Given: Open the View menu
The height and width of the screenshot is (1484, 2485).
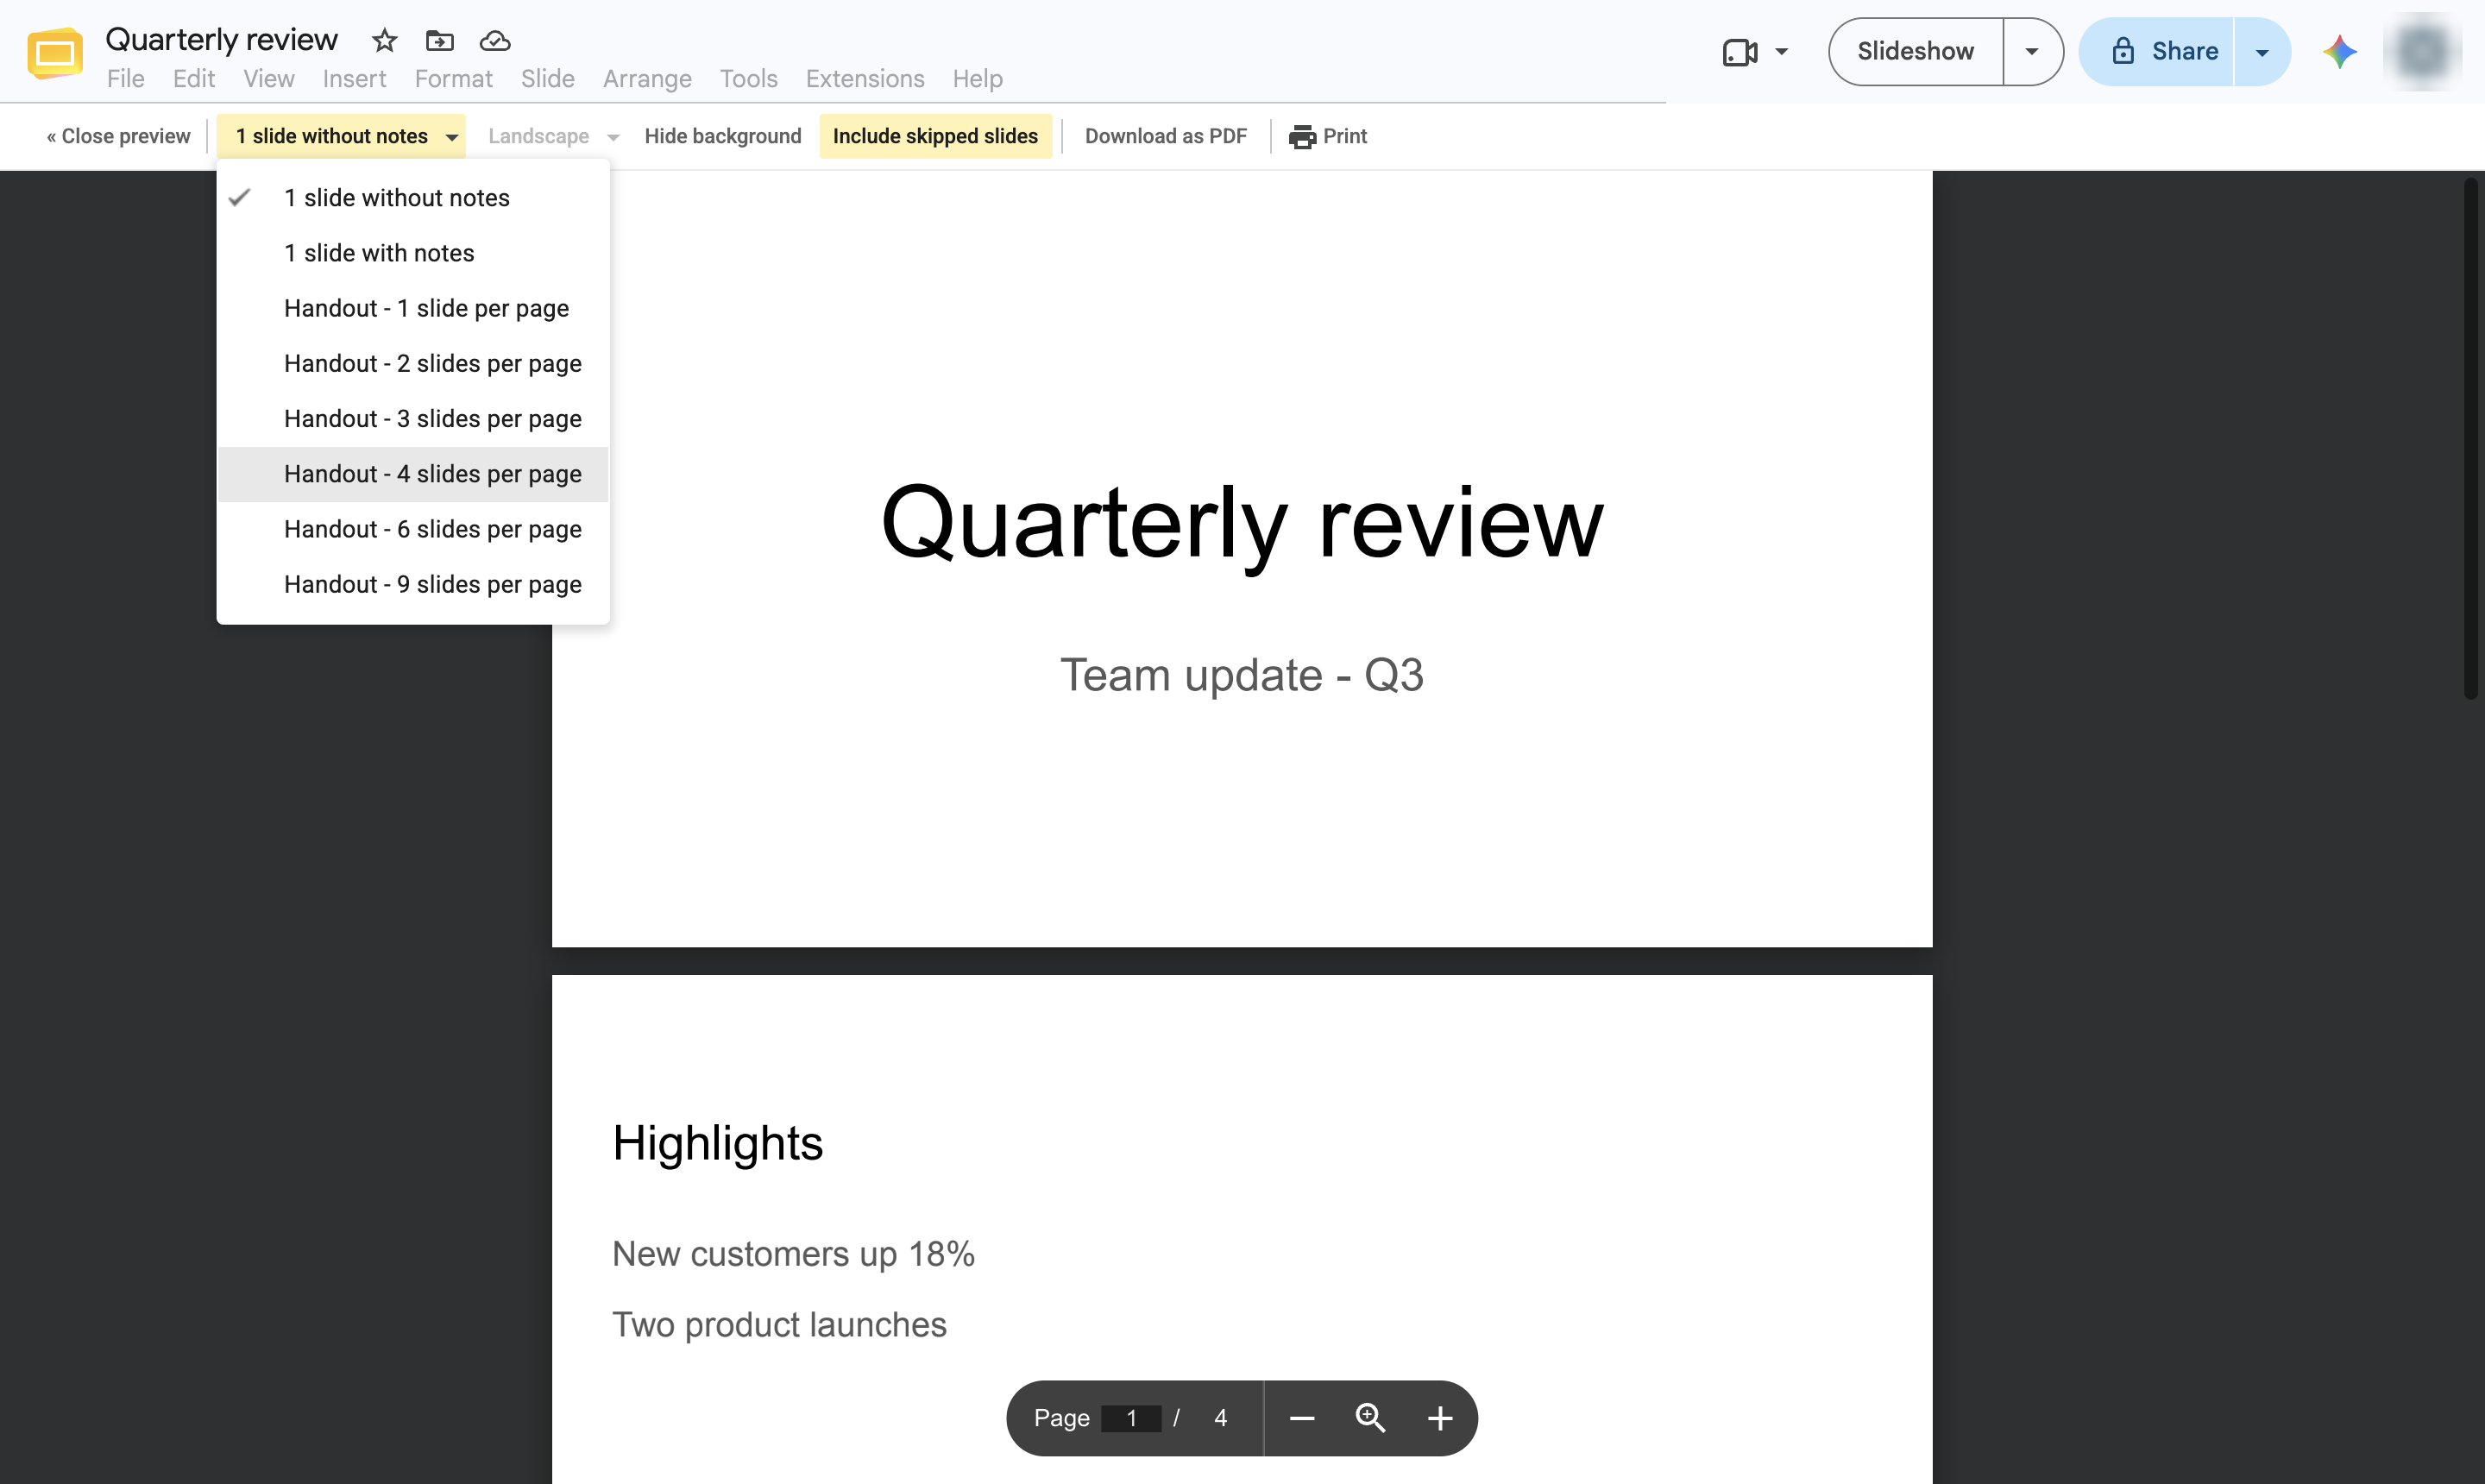Looking at the screenshot, I should click(268, 78).
